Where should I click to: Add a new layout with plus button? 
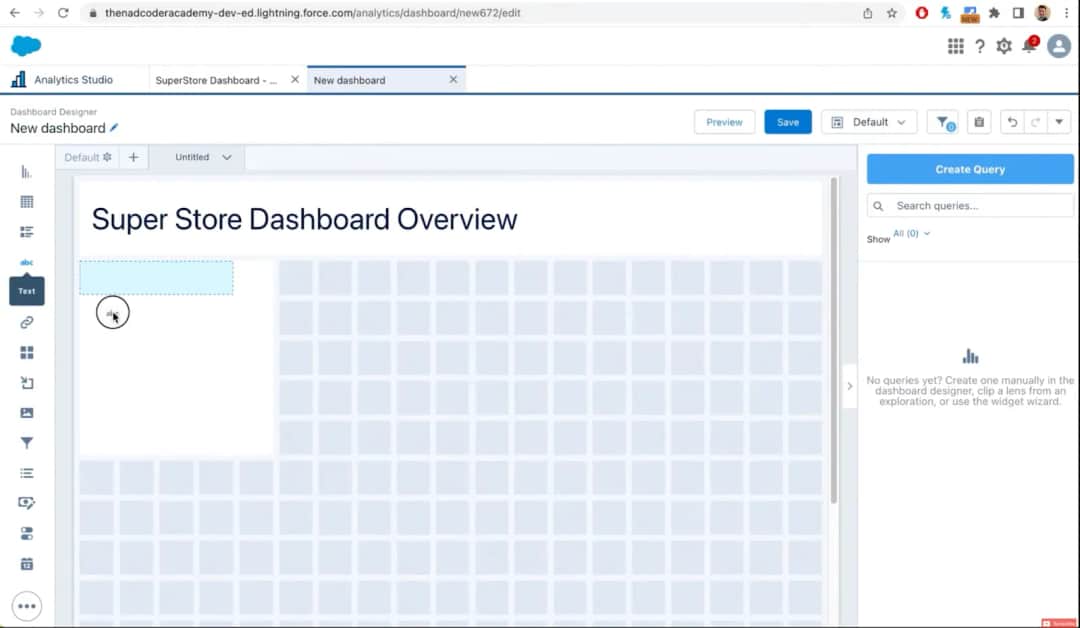tap(134, 157)
